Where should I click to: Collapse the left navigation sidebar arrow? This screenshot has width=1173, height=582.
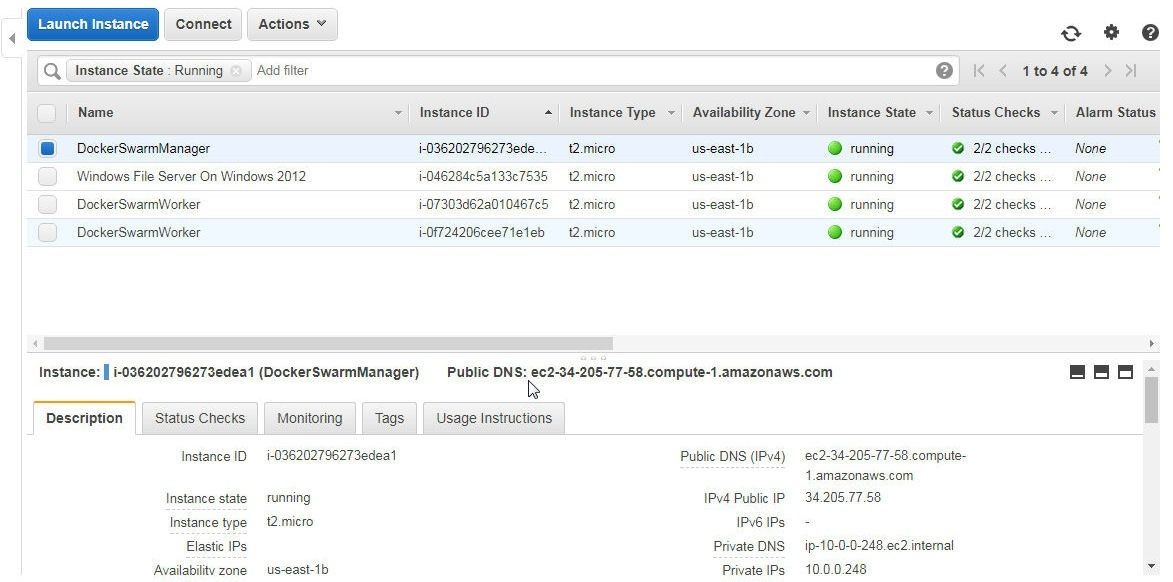(x=12, y=37)
